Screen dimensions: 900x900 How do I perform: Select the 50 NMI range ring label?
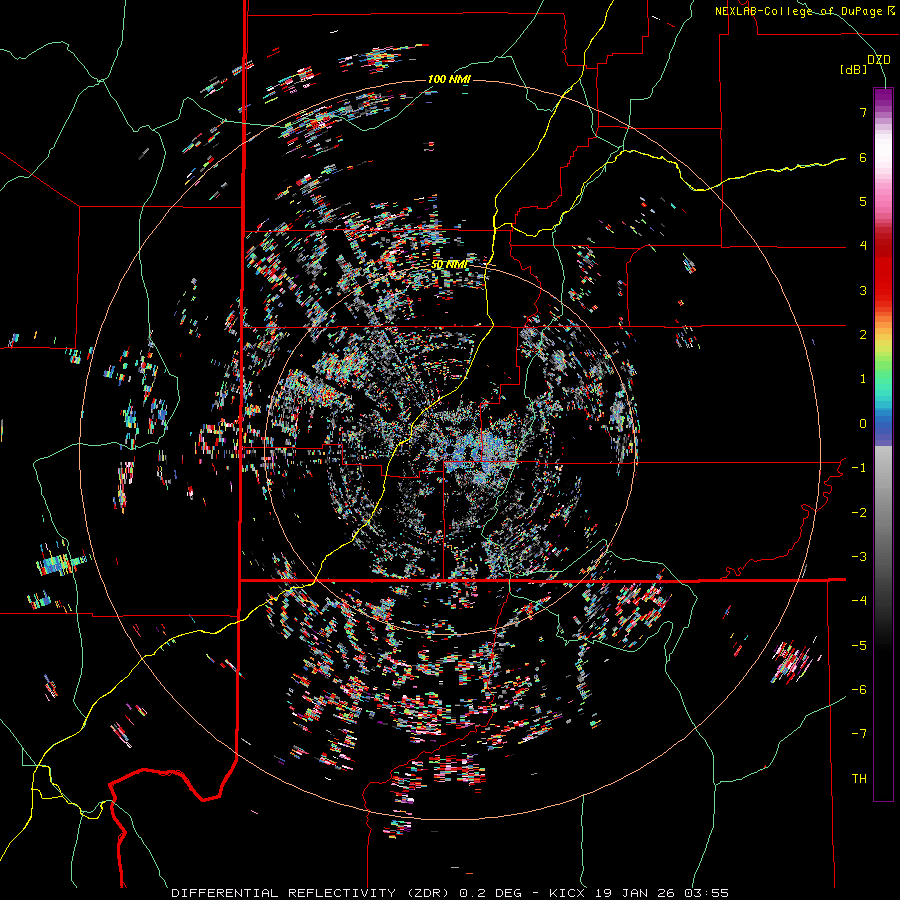449,265
